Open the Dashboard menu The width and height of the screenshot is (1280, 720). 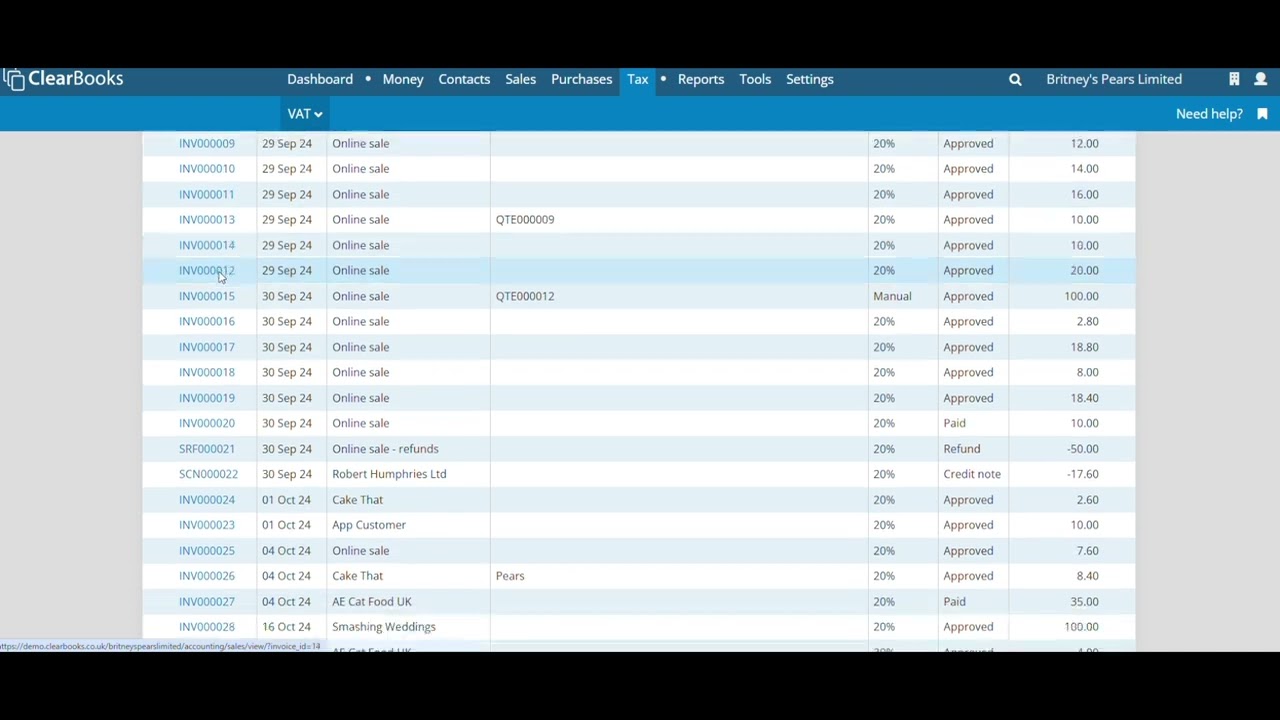[x=320, y=79]
